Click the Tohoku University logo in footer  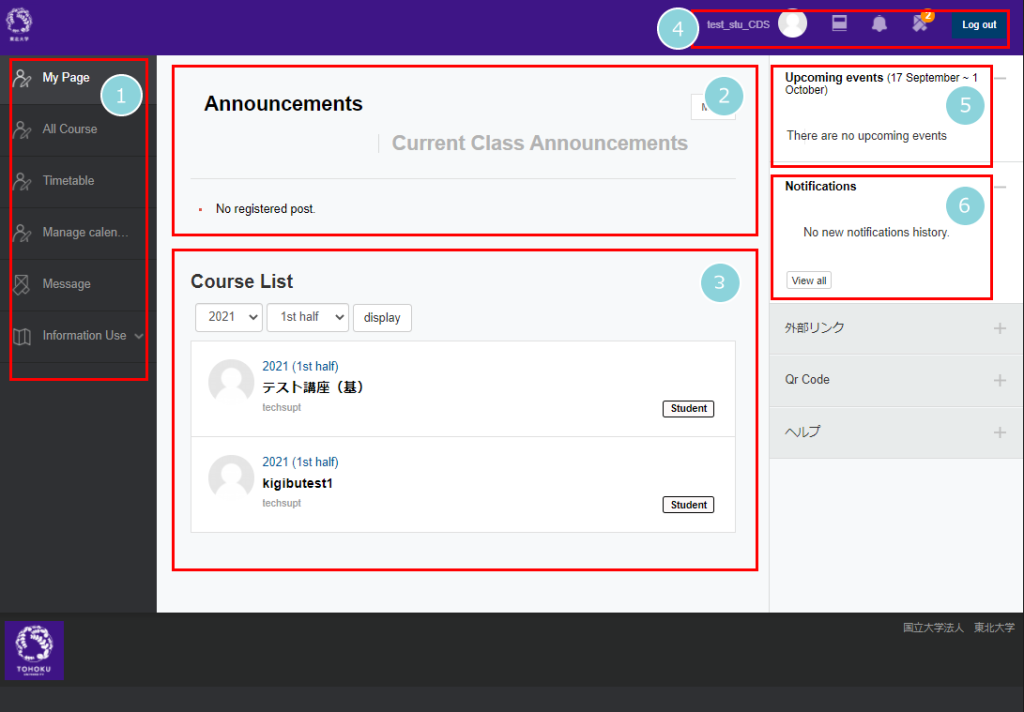point(35,650)
